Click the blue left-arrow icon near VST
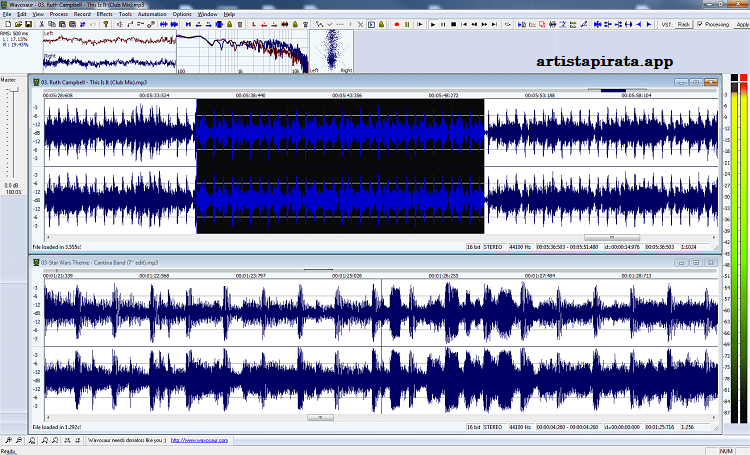The image size is (750, 455). pyautogui.click(x=639, y=24)
